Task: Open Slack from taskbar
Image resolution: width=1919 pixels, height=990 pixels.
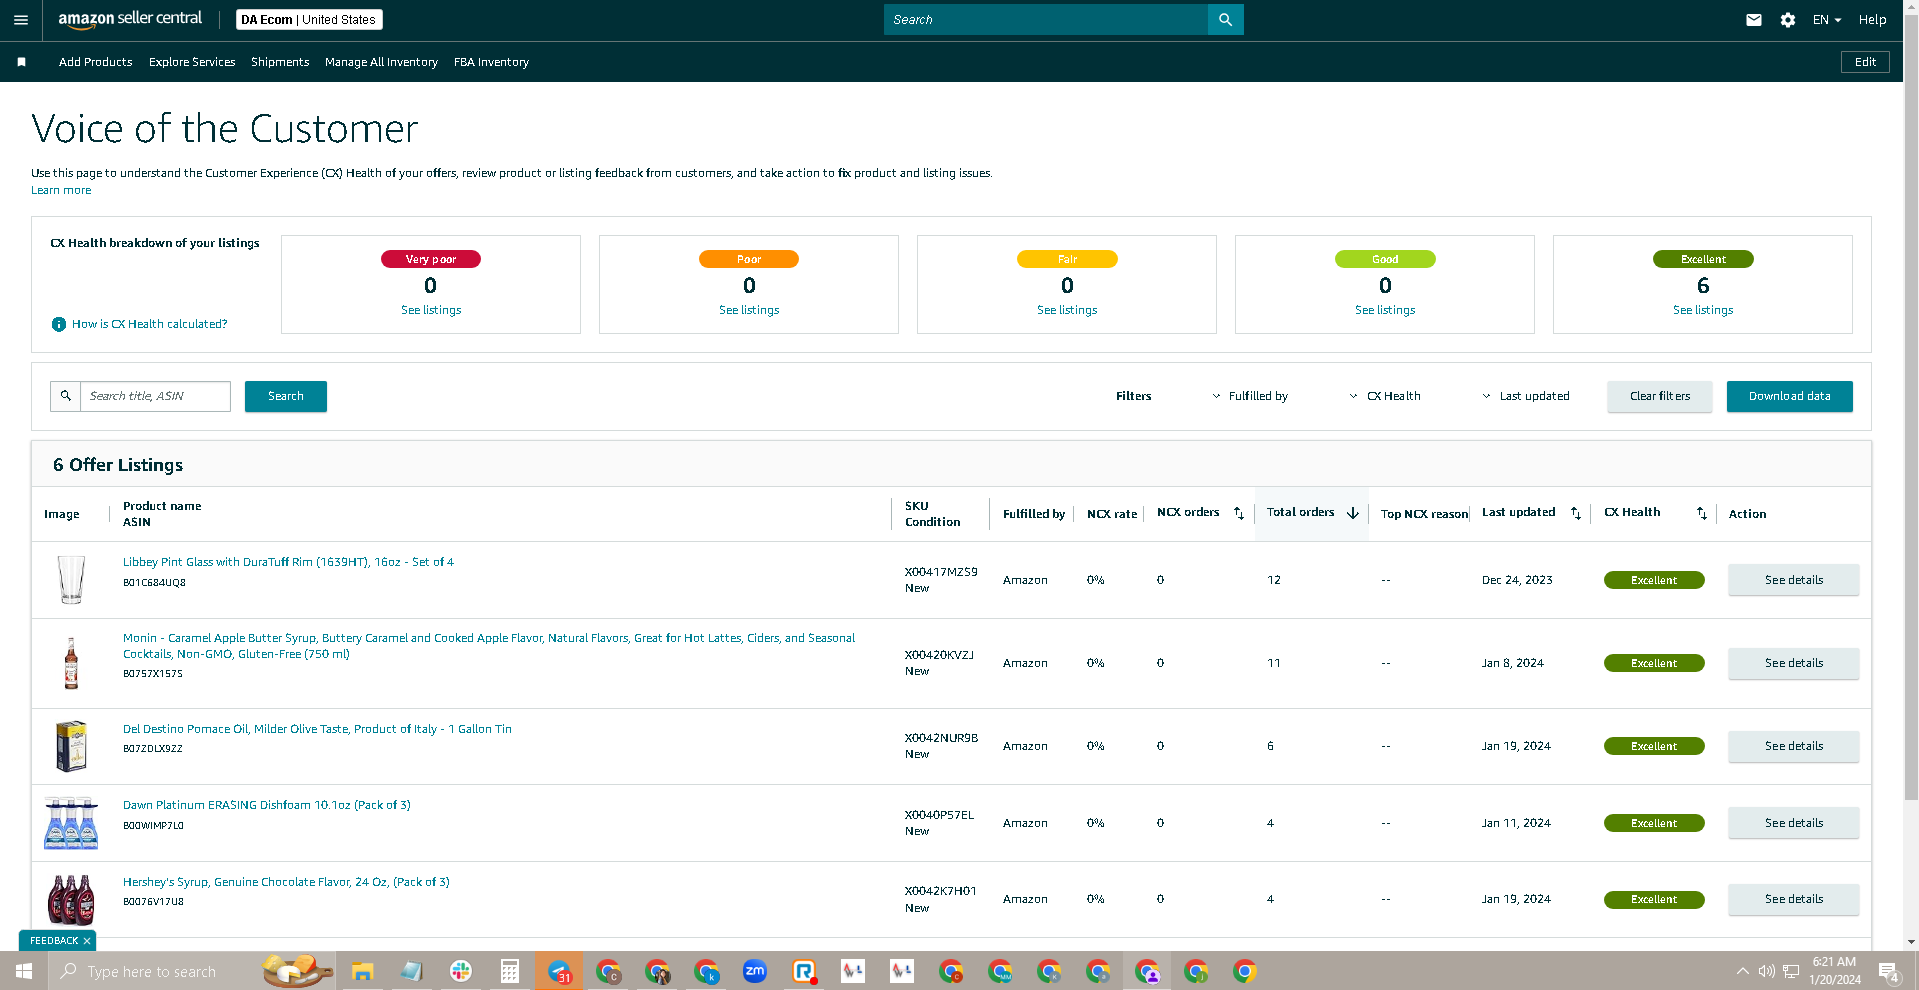Action: point(461,971)
